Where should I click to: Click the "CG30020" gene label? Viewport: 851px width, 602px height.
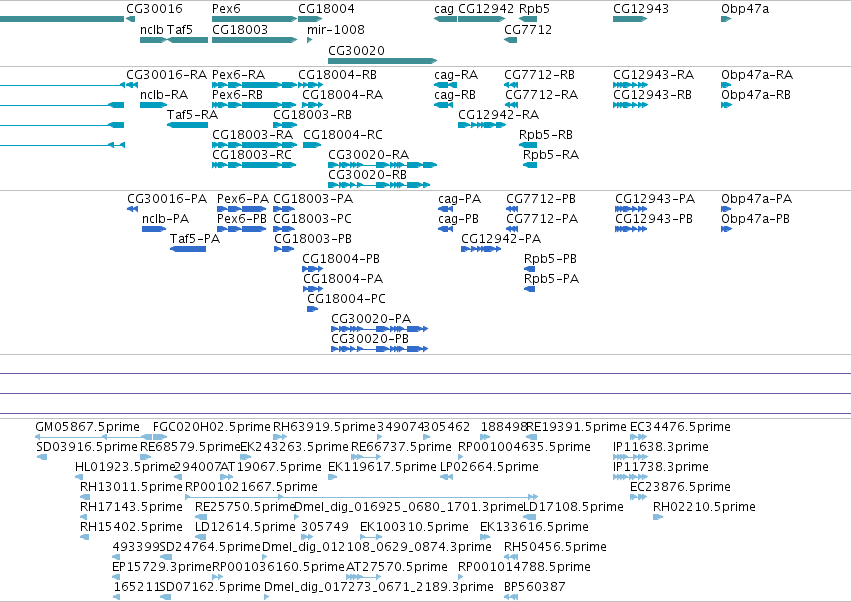[x=357, y=50]
